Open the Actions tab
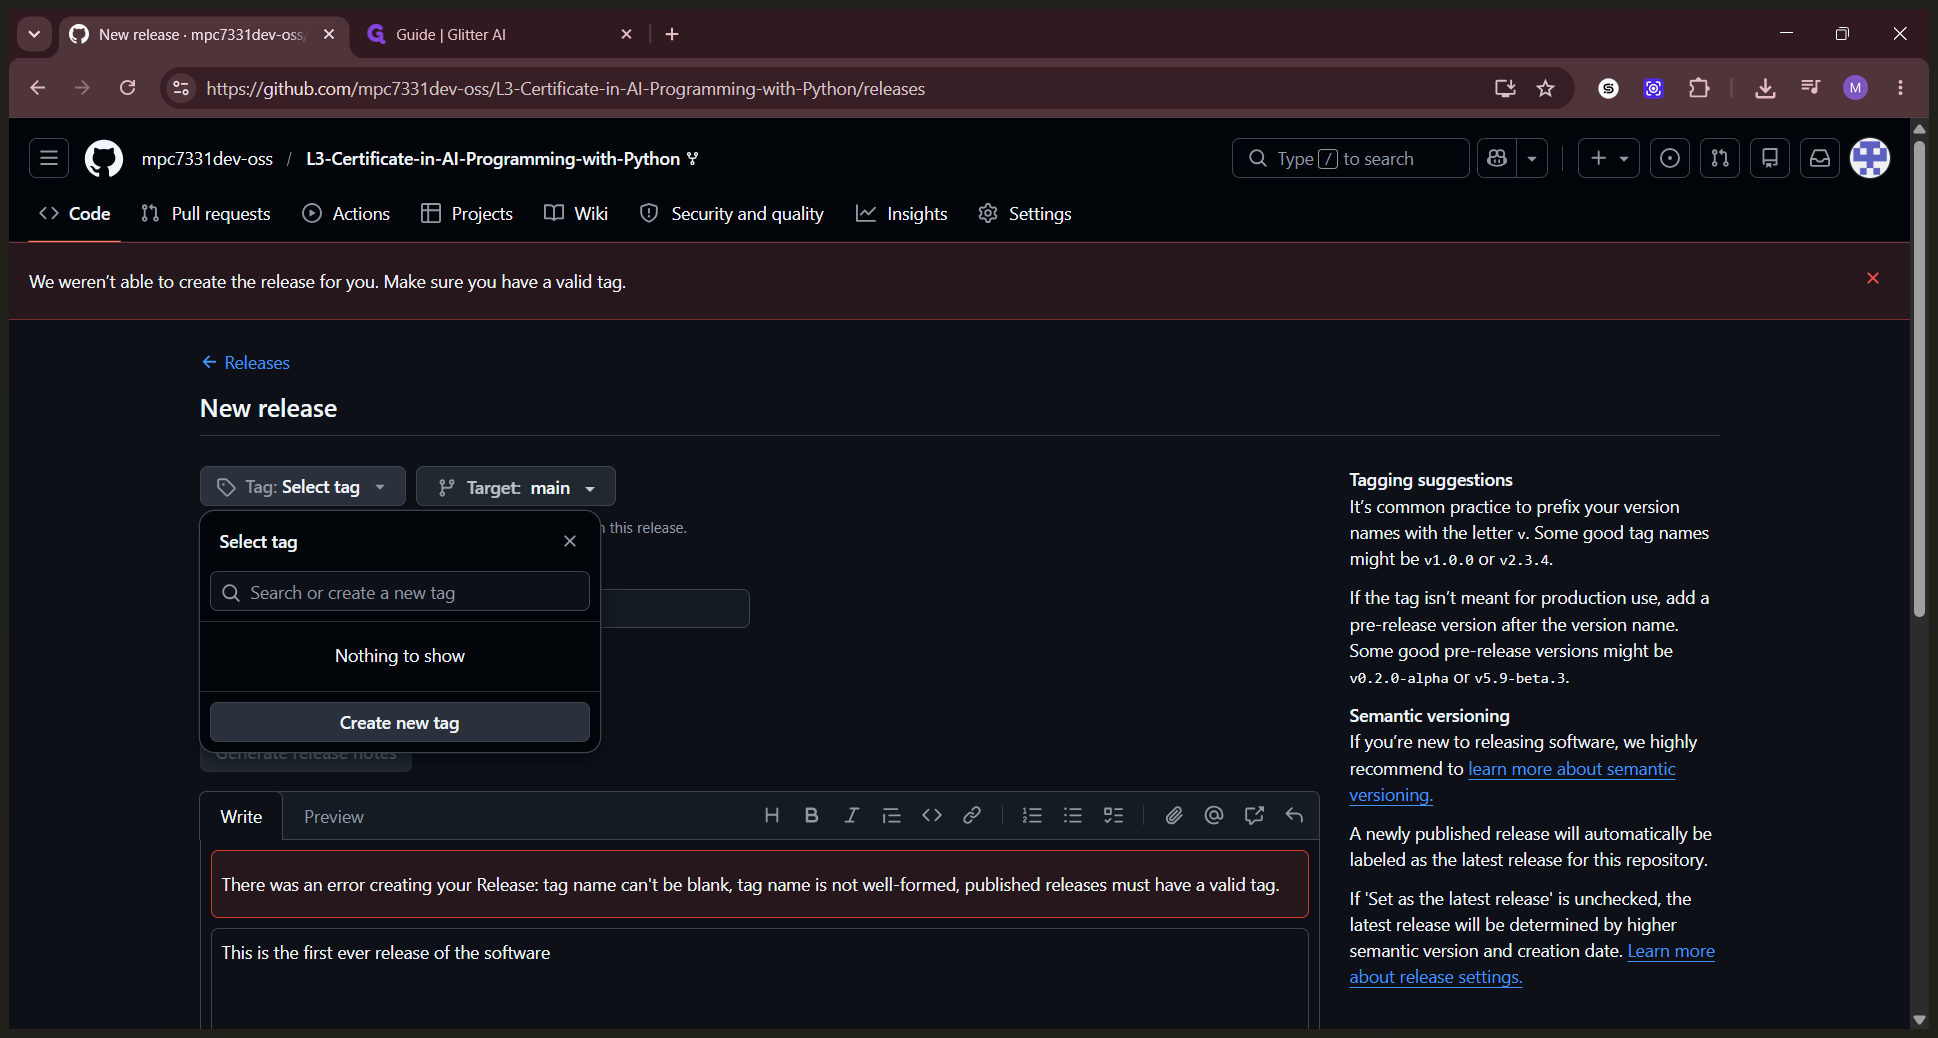The image size is (1938, 1038). [346, 213]
